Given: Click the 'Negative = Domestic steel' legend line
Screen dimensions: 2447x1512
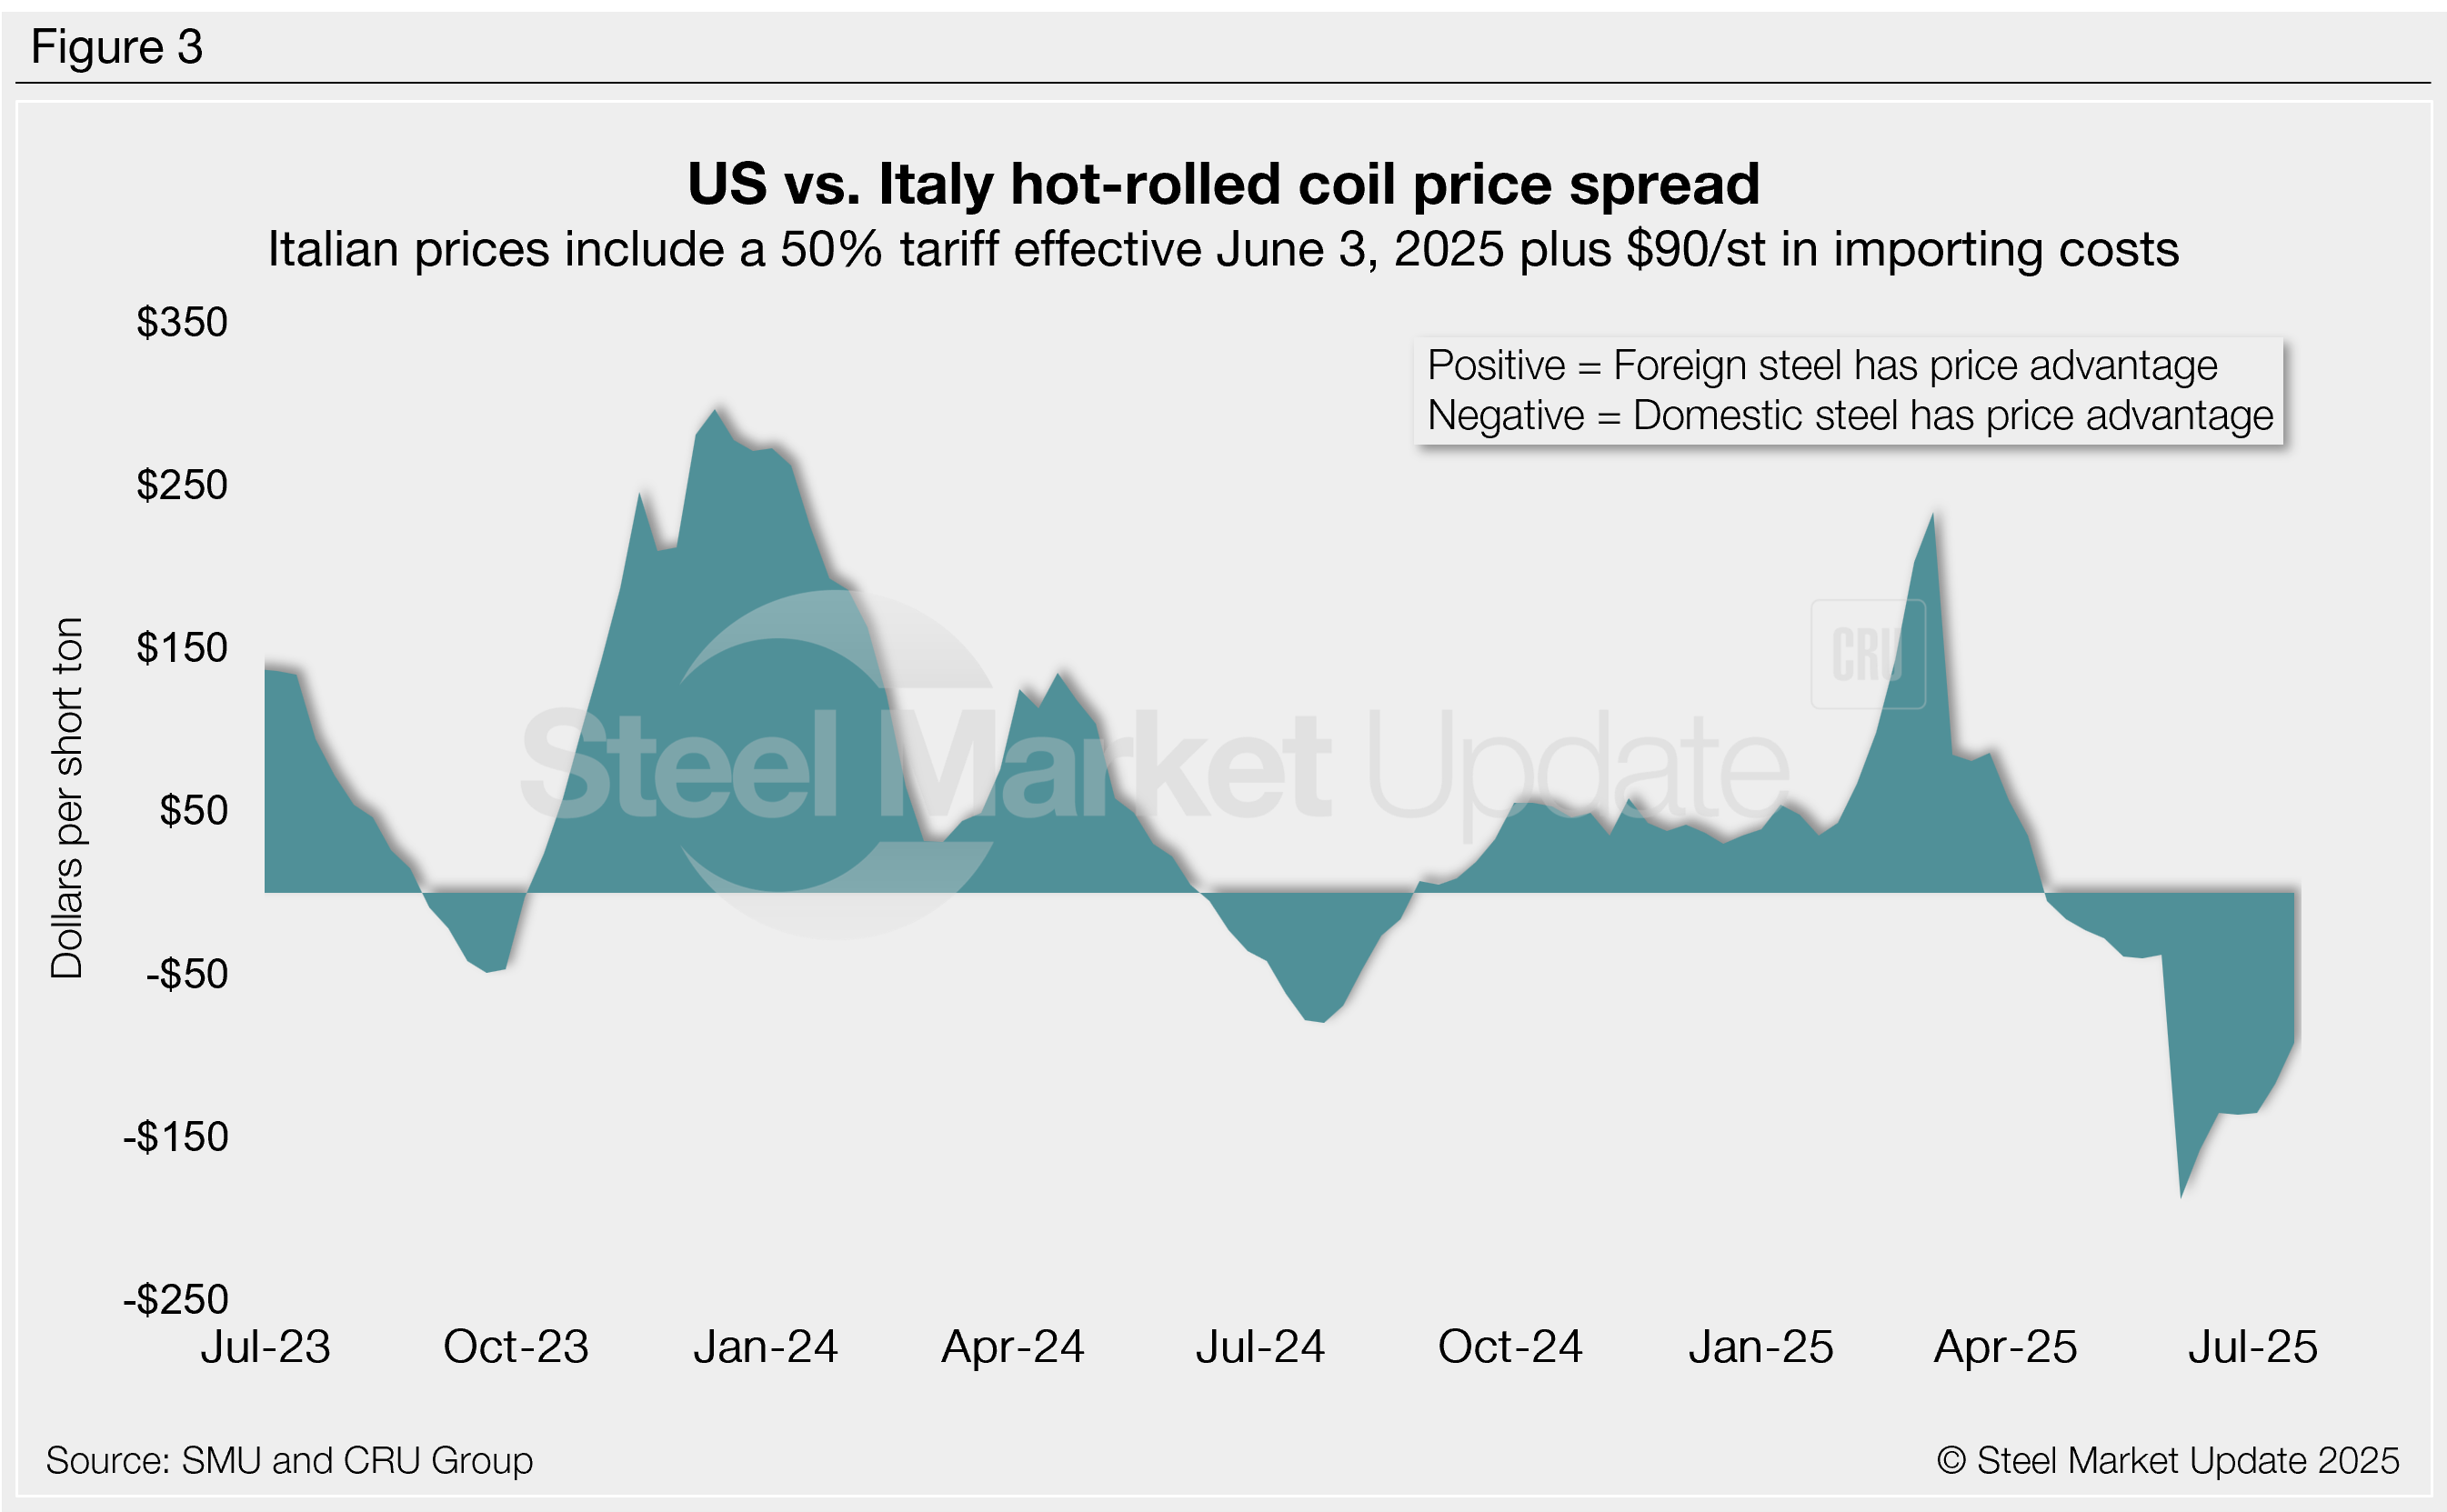Looking at the screenshot, I should [1849, 416].
